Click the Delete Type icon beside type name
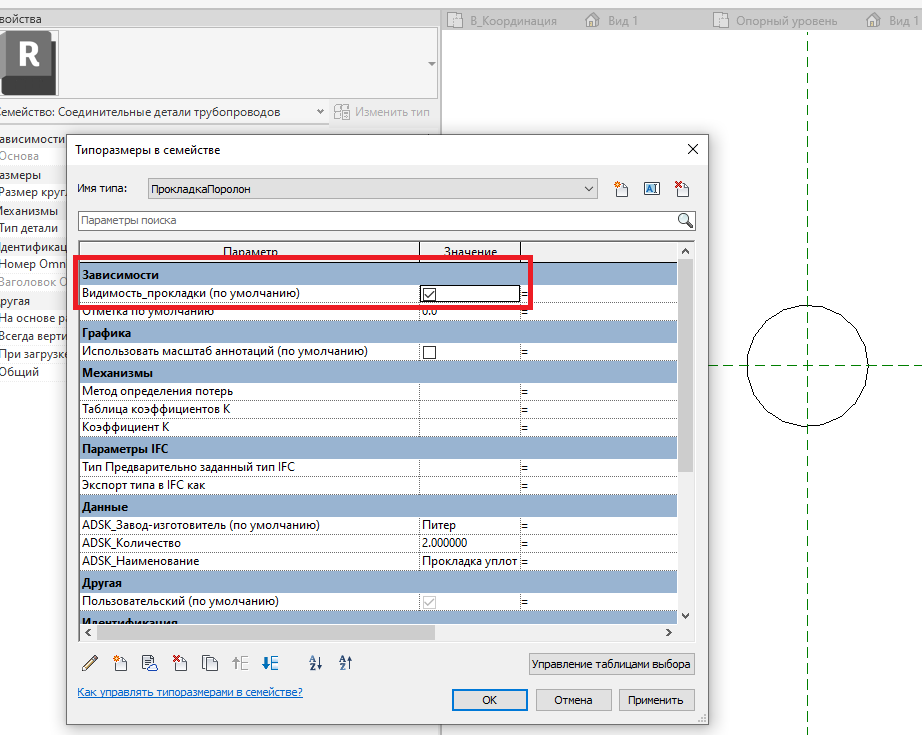 click(683, 188)
